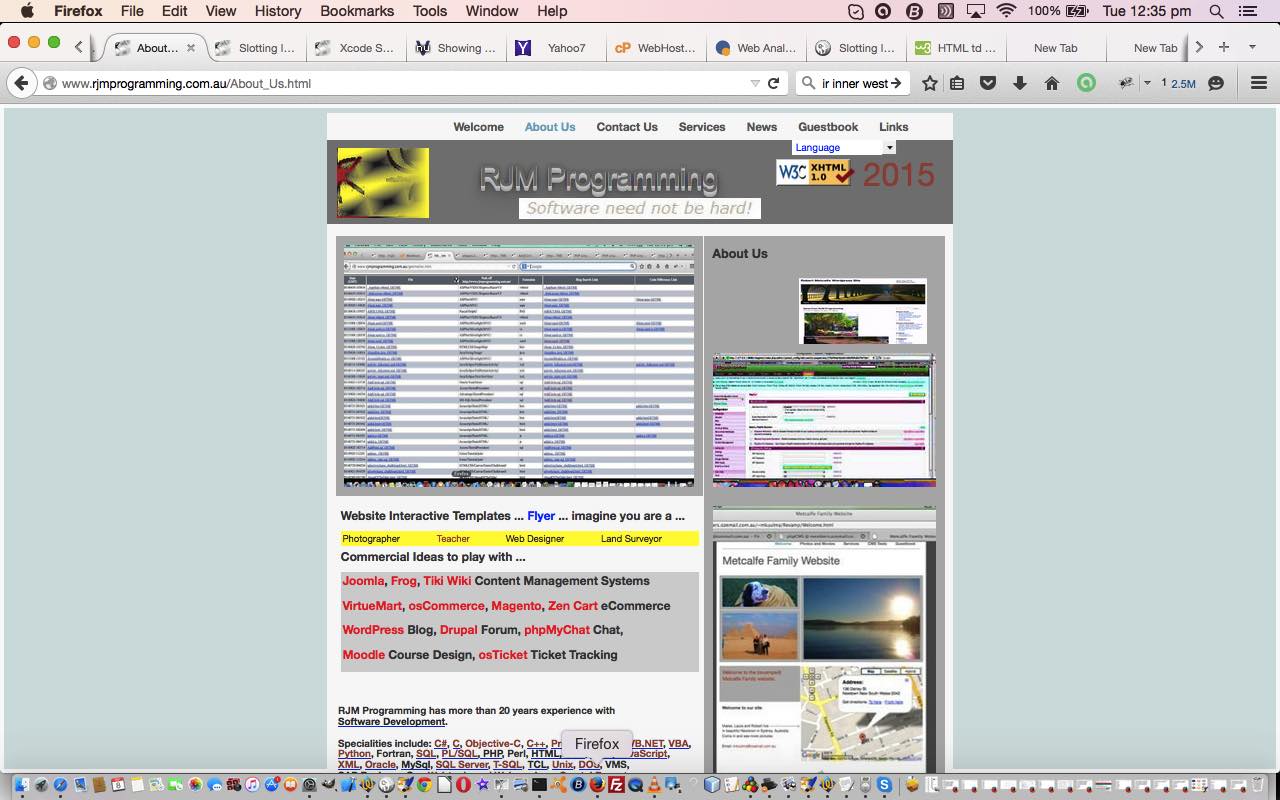Image resolution: width=1280 pixels, height=800 pixels.
Task: Open the Contact Us page link
Action: coord(627,127)
